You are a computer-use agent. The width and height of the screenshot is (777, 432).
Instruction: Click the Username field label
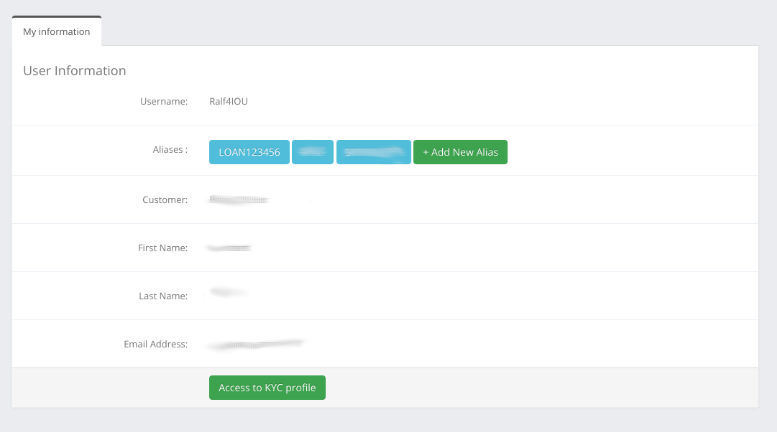pyautogui.click(x=164, y=101)
